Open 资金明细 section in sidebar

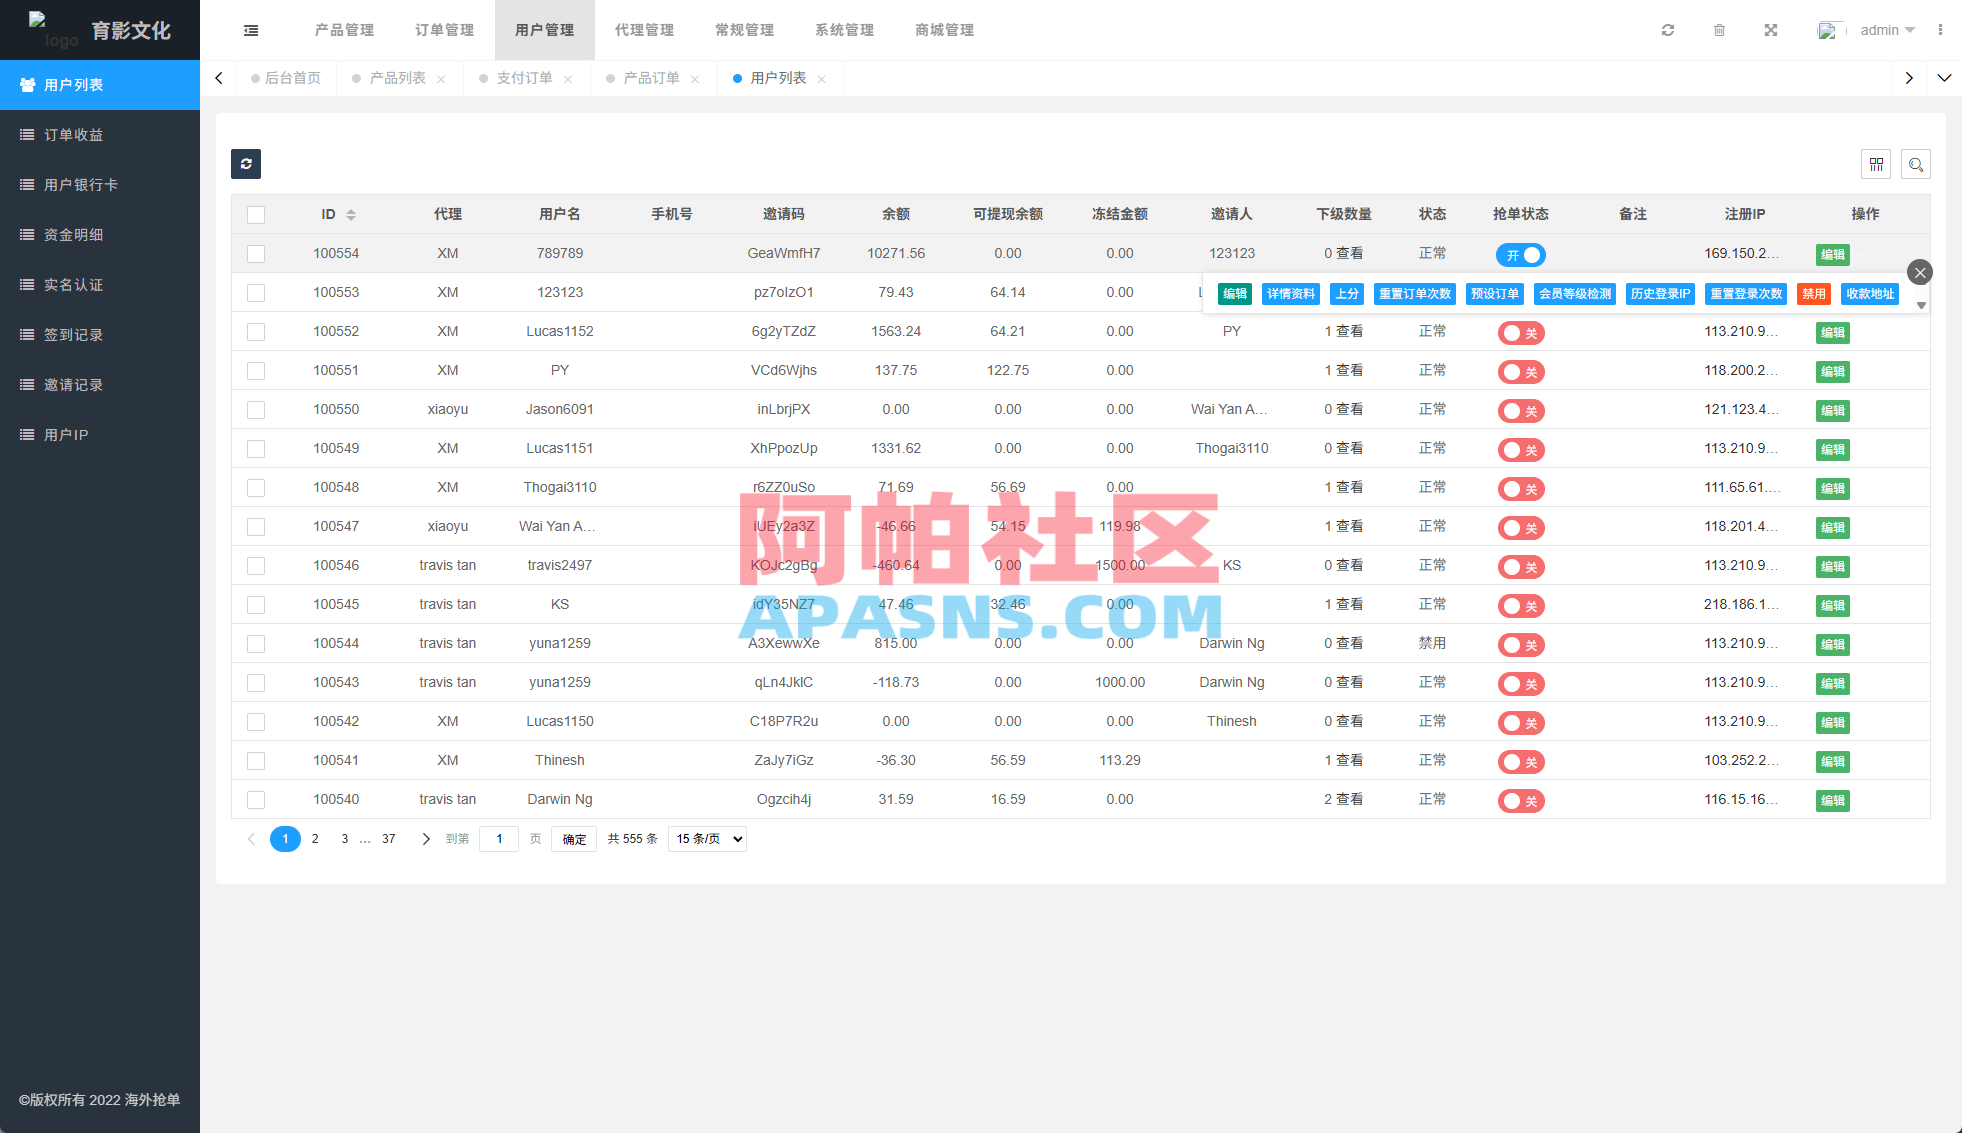71,234
